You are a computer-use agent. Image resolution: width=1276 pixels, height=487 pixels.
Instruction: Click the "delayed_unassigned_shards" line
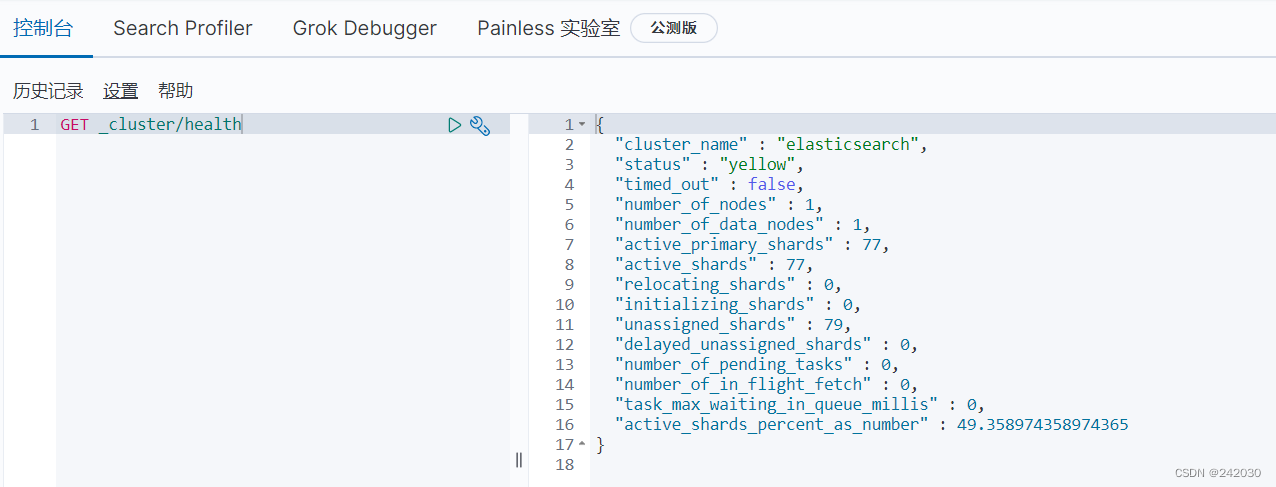(x=767, y=345)
